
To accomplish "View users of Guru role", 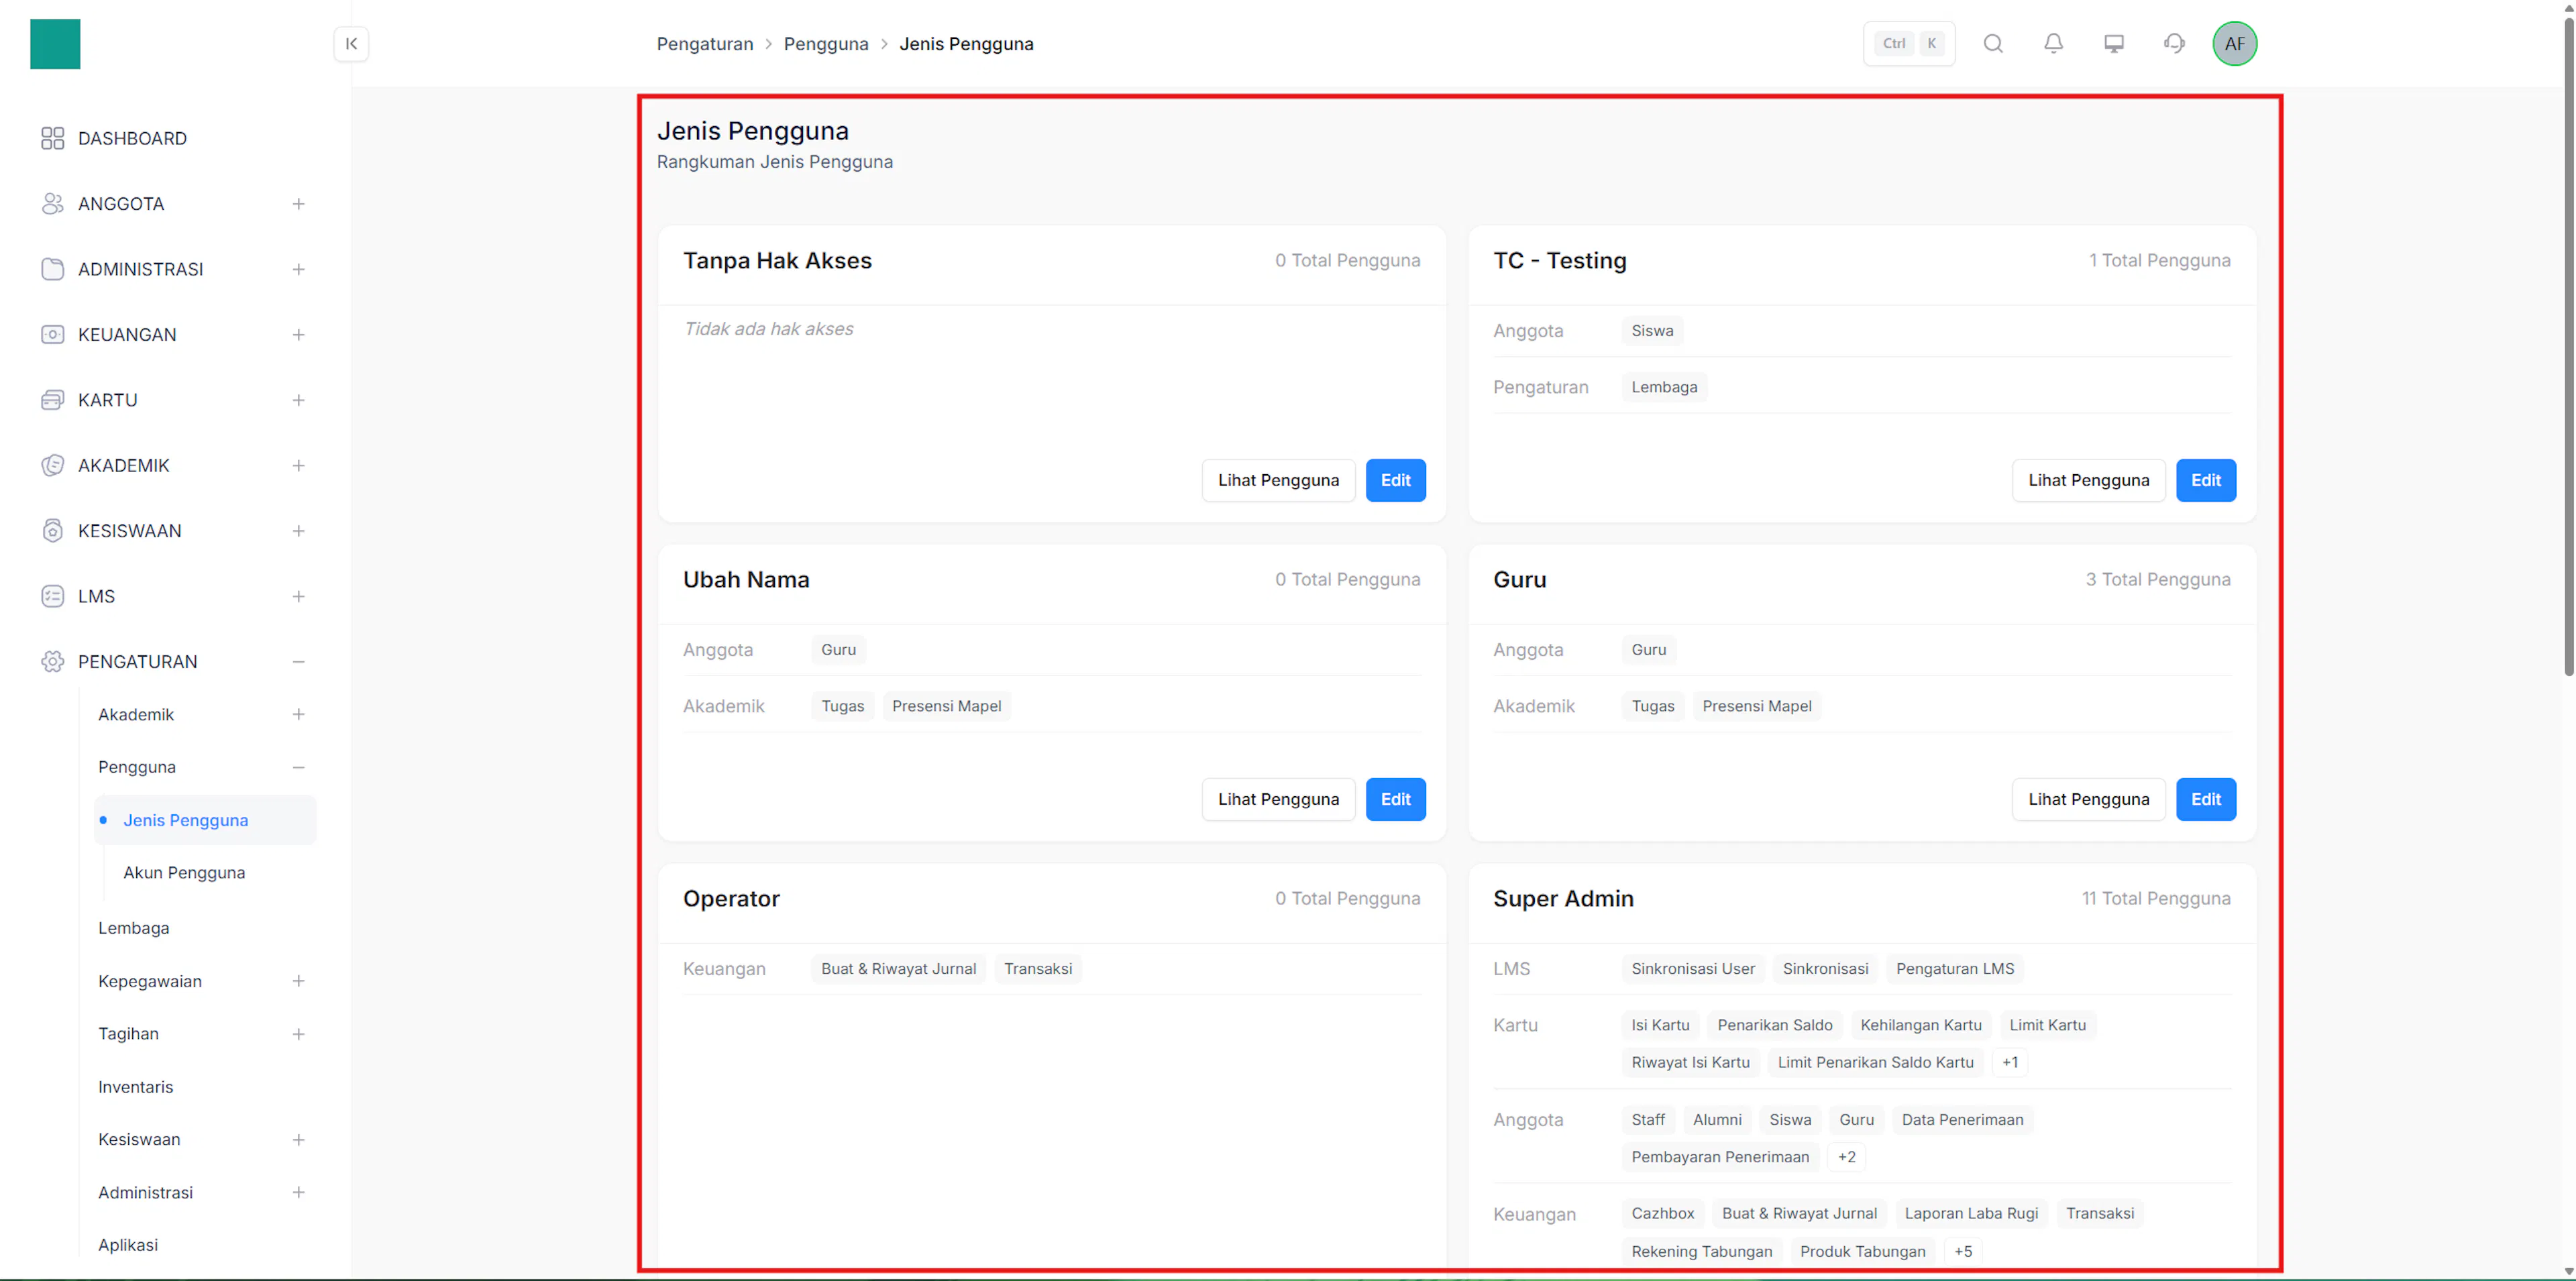I will coord(2088,800).
